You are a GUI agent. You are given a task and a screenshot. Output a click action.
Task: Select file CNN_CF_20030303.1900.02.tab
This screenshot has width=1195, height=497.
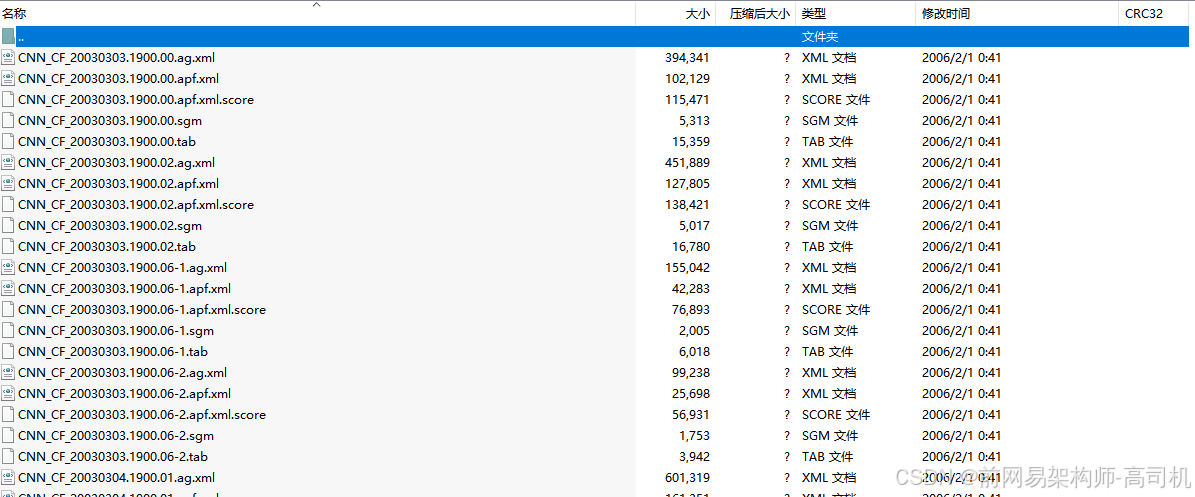(108, 247)
